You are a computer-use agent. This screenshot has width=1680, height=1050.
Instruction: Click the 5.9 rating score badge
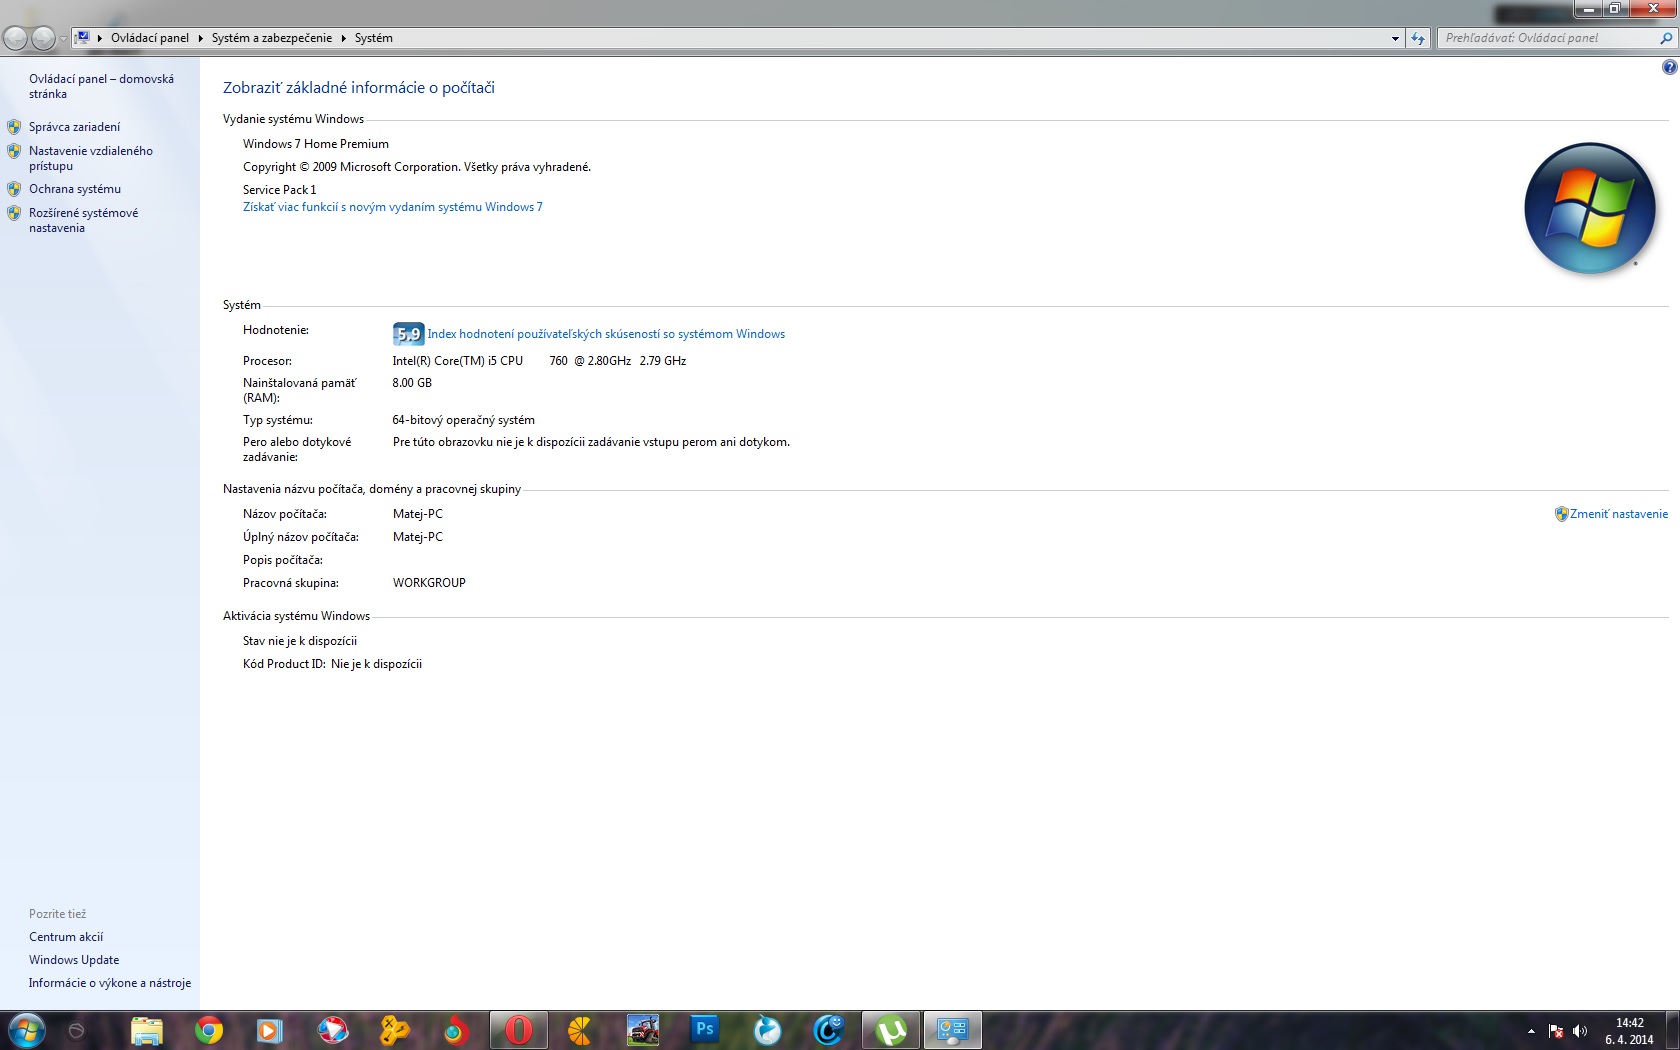pyautogui.click(x=408, y=334)
